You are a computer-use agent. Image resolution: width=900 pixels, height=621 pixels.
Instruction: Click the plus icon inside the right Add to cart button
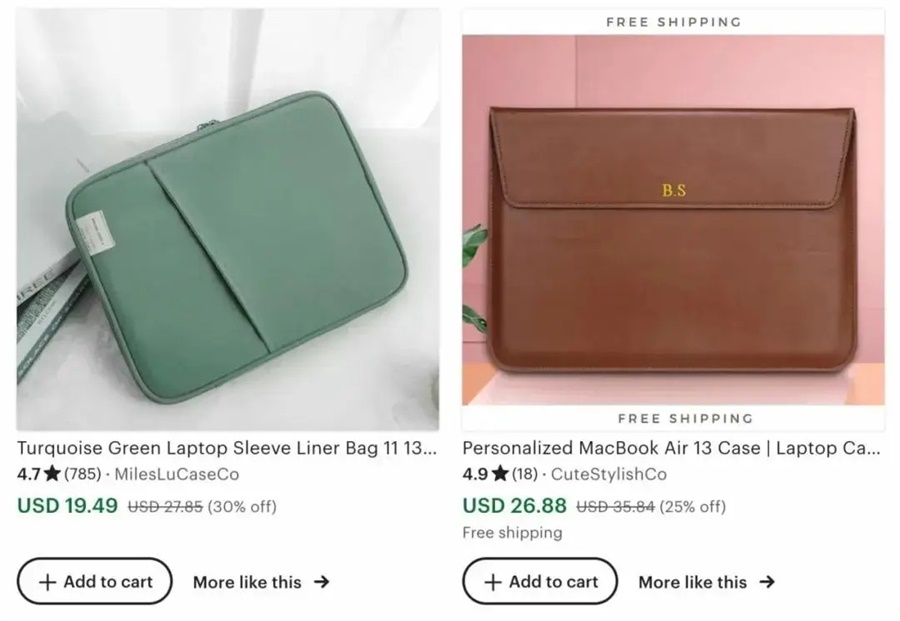pos(491,581)
